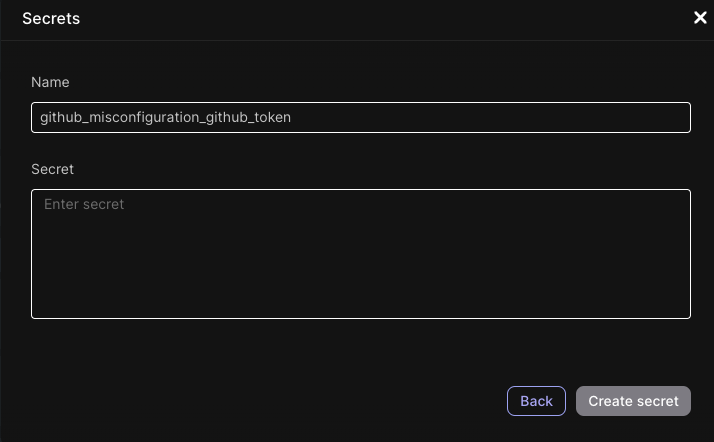This screenshot has width=714, height=442.
Task: Click inside the large Secret textarea
Action: coord(360,260)
